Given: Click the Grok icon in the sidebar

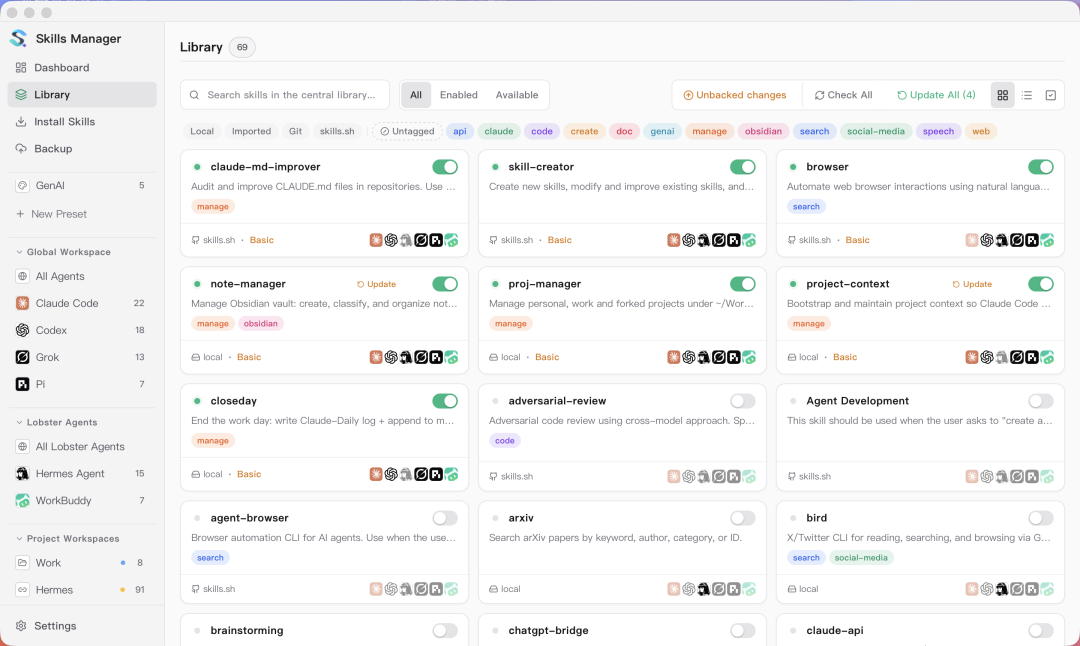Looking at the screenshot, I should coord(22,357).
